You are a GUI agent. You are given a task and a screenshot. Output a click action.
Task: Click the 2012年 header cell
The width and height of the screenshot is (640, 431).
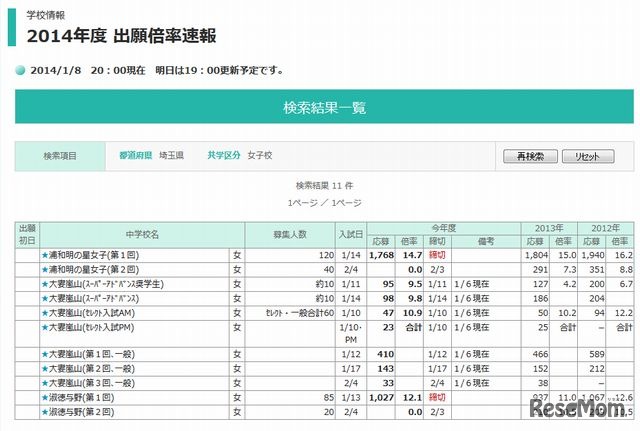point(606,228)
